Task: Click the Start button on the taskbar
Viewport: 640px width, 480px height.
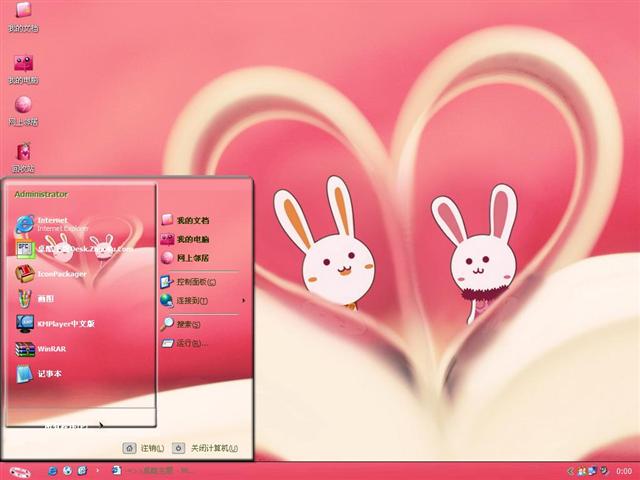Action: [20, 470]
